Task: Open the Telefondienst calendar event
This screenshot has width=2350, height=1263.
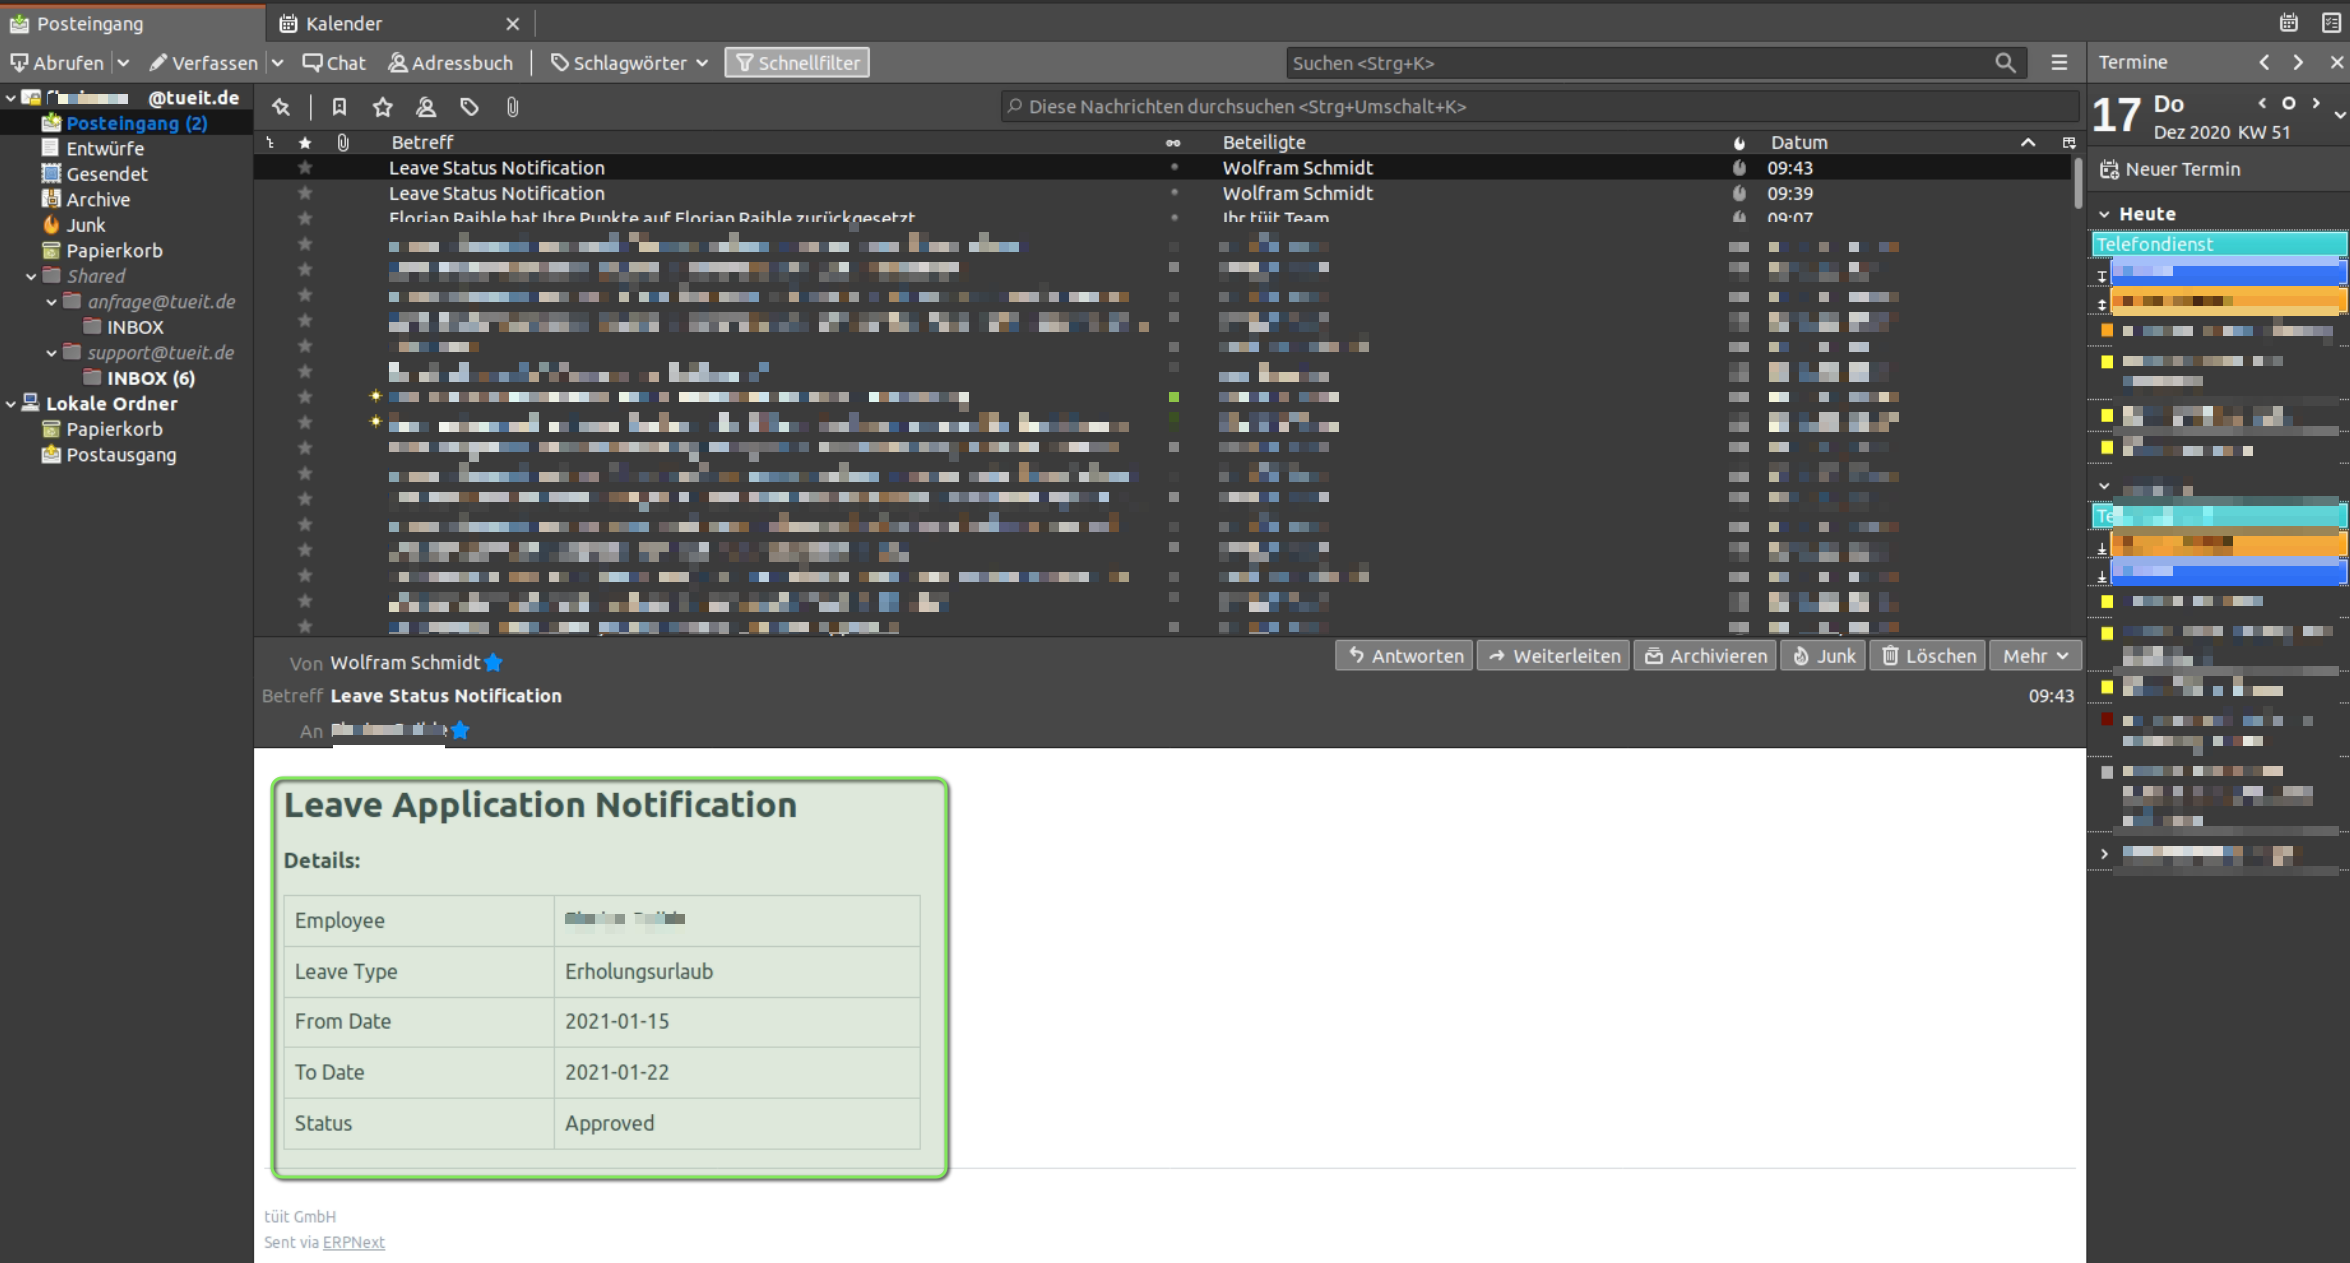Action: click(2218, 244)
